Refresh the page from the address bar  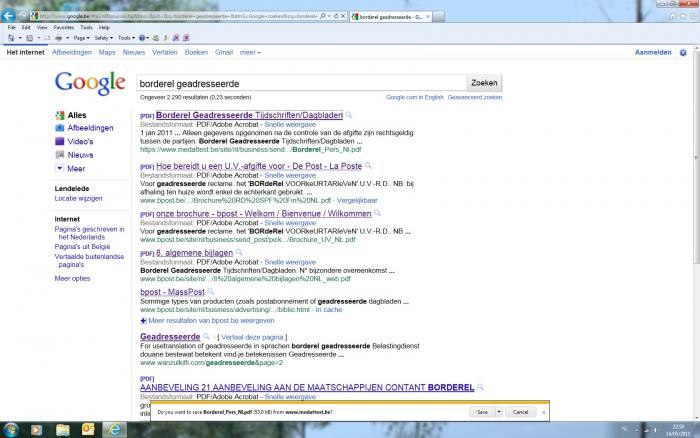336,16
